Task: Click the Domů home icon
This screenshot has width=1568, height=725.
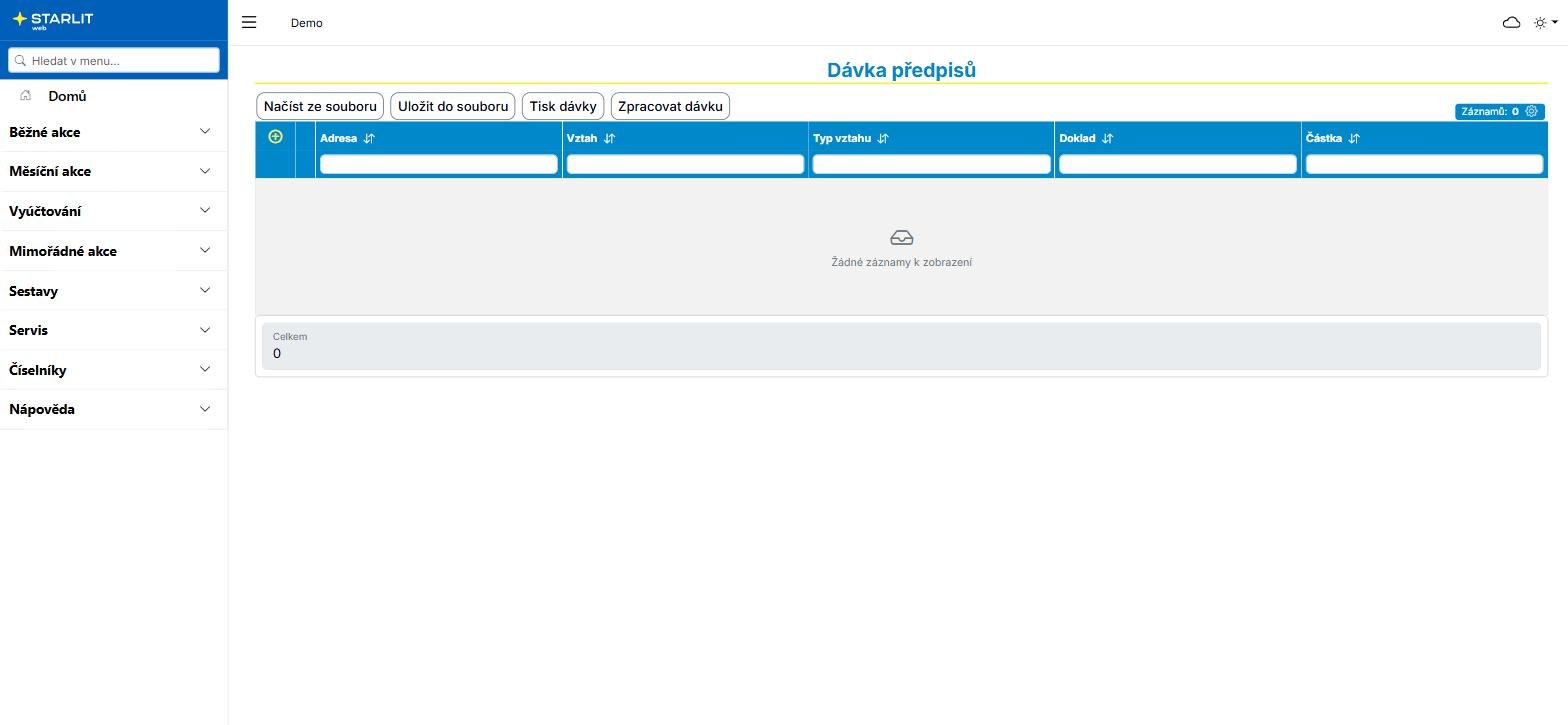Action: coord(26,96)
